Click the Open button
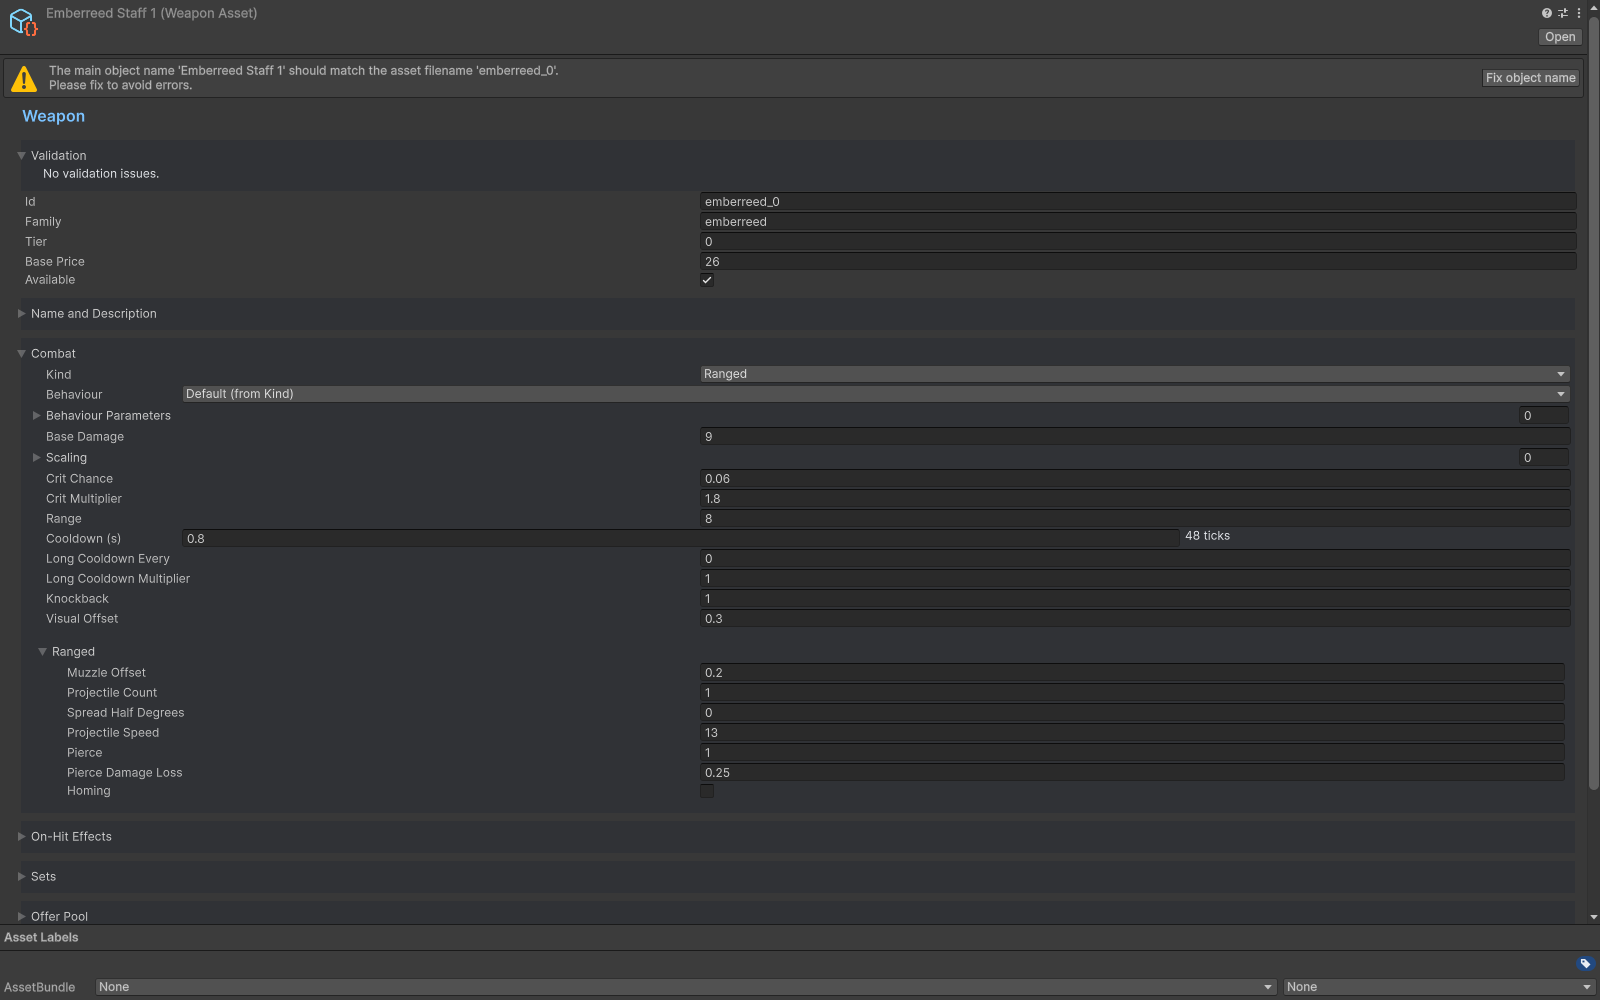Viewport: 1600px width, 1000px height. 1560,37
